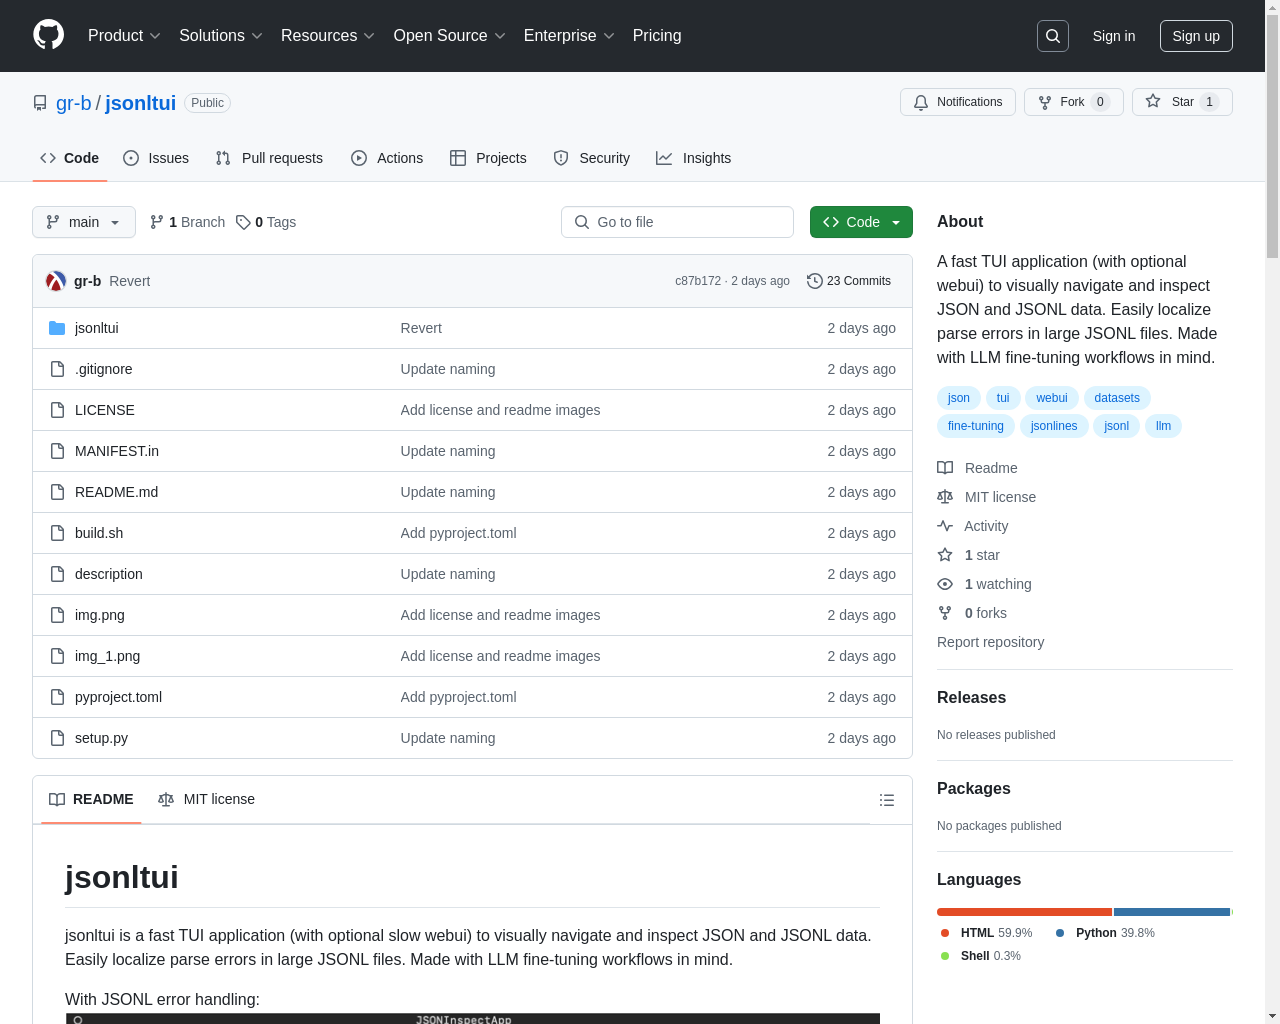Screen dimensions: 1280x1024
Task: Click the llm topic tag
Action: 1163,426
